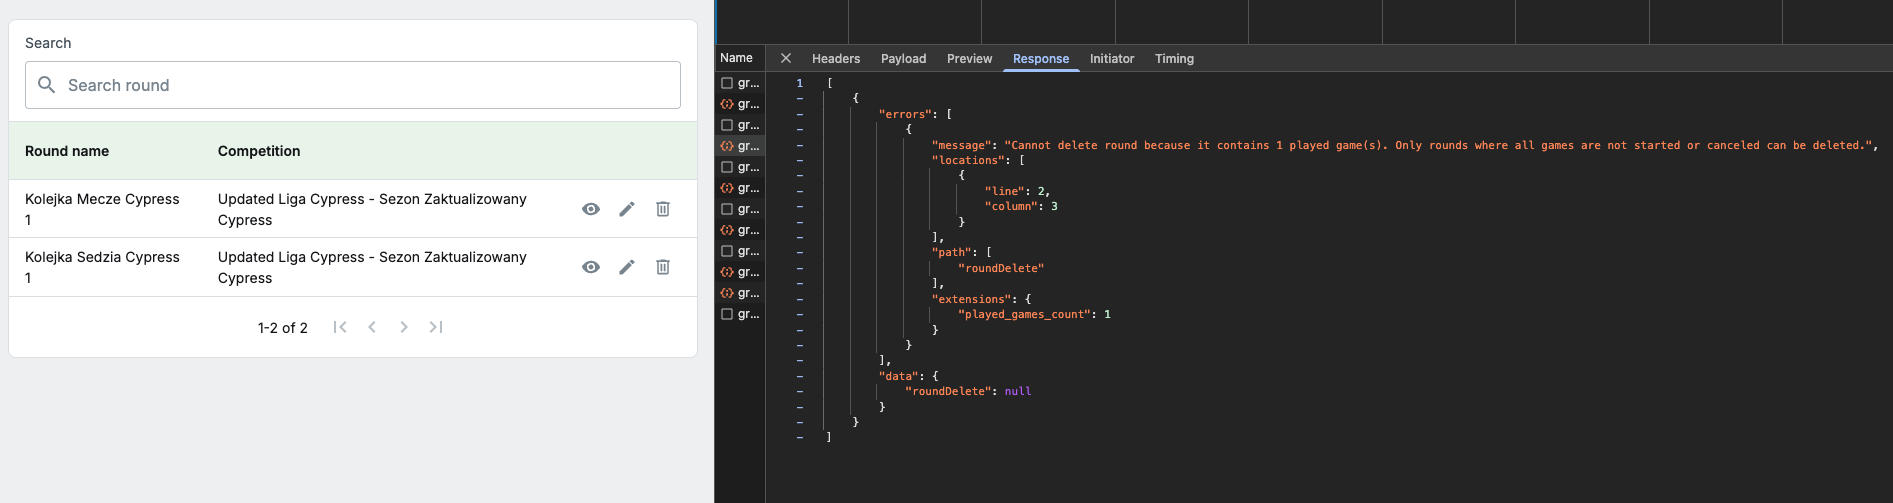Select the Response tab in DevTools

1041,59
